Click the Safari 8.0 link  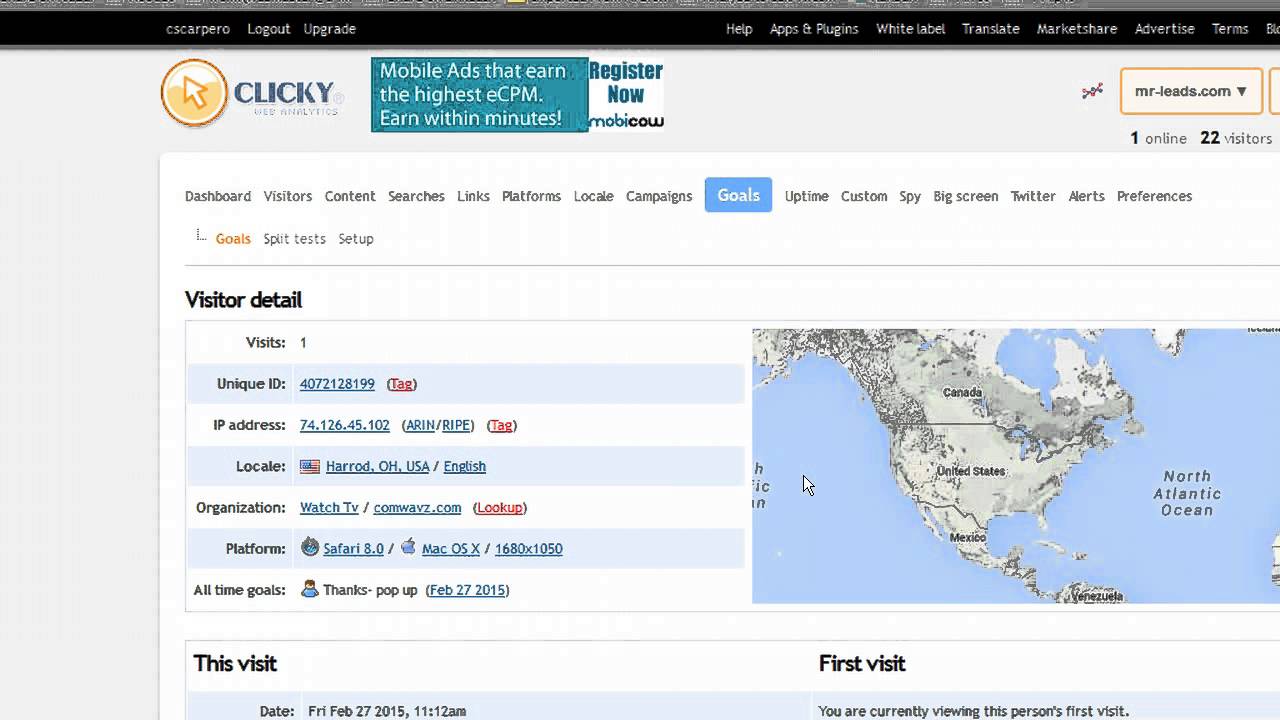[353, 548]
